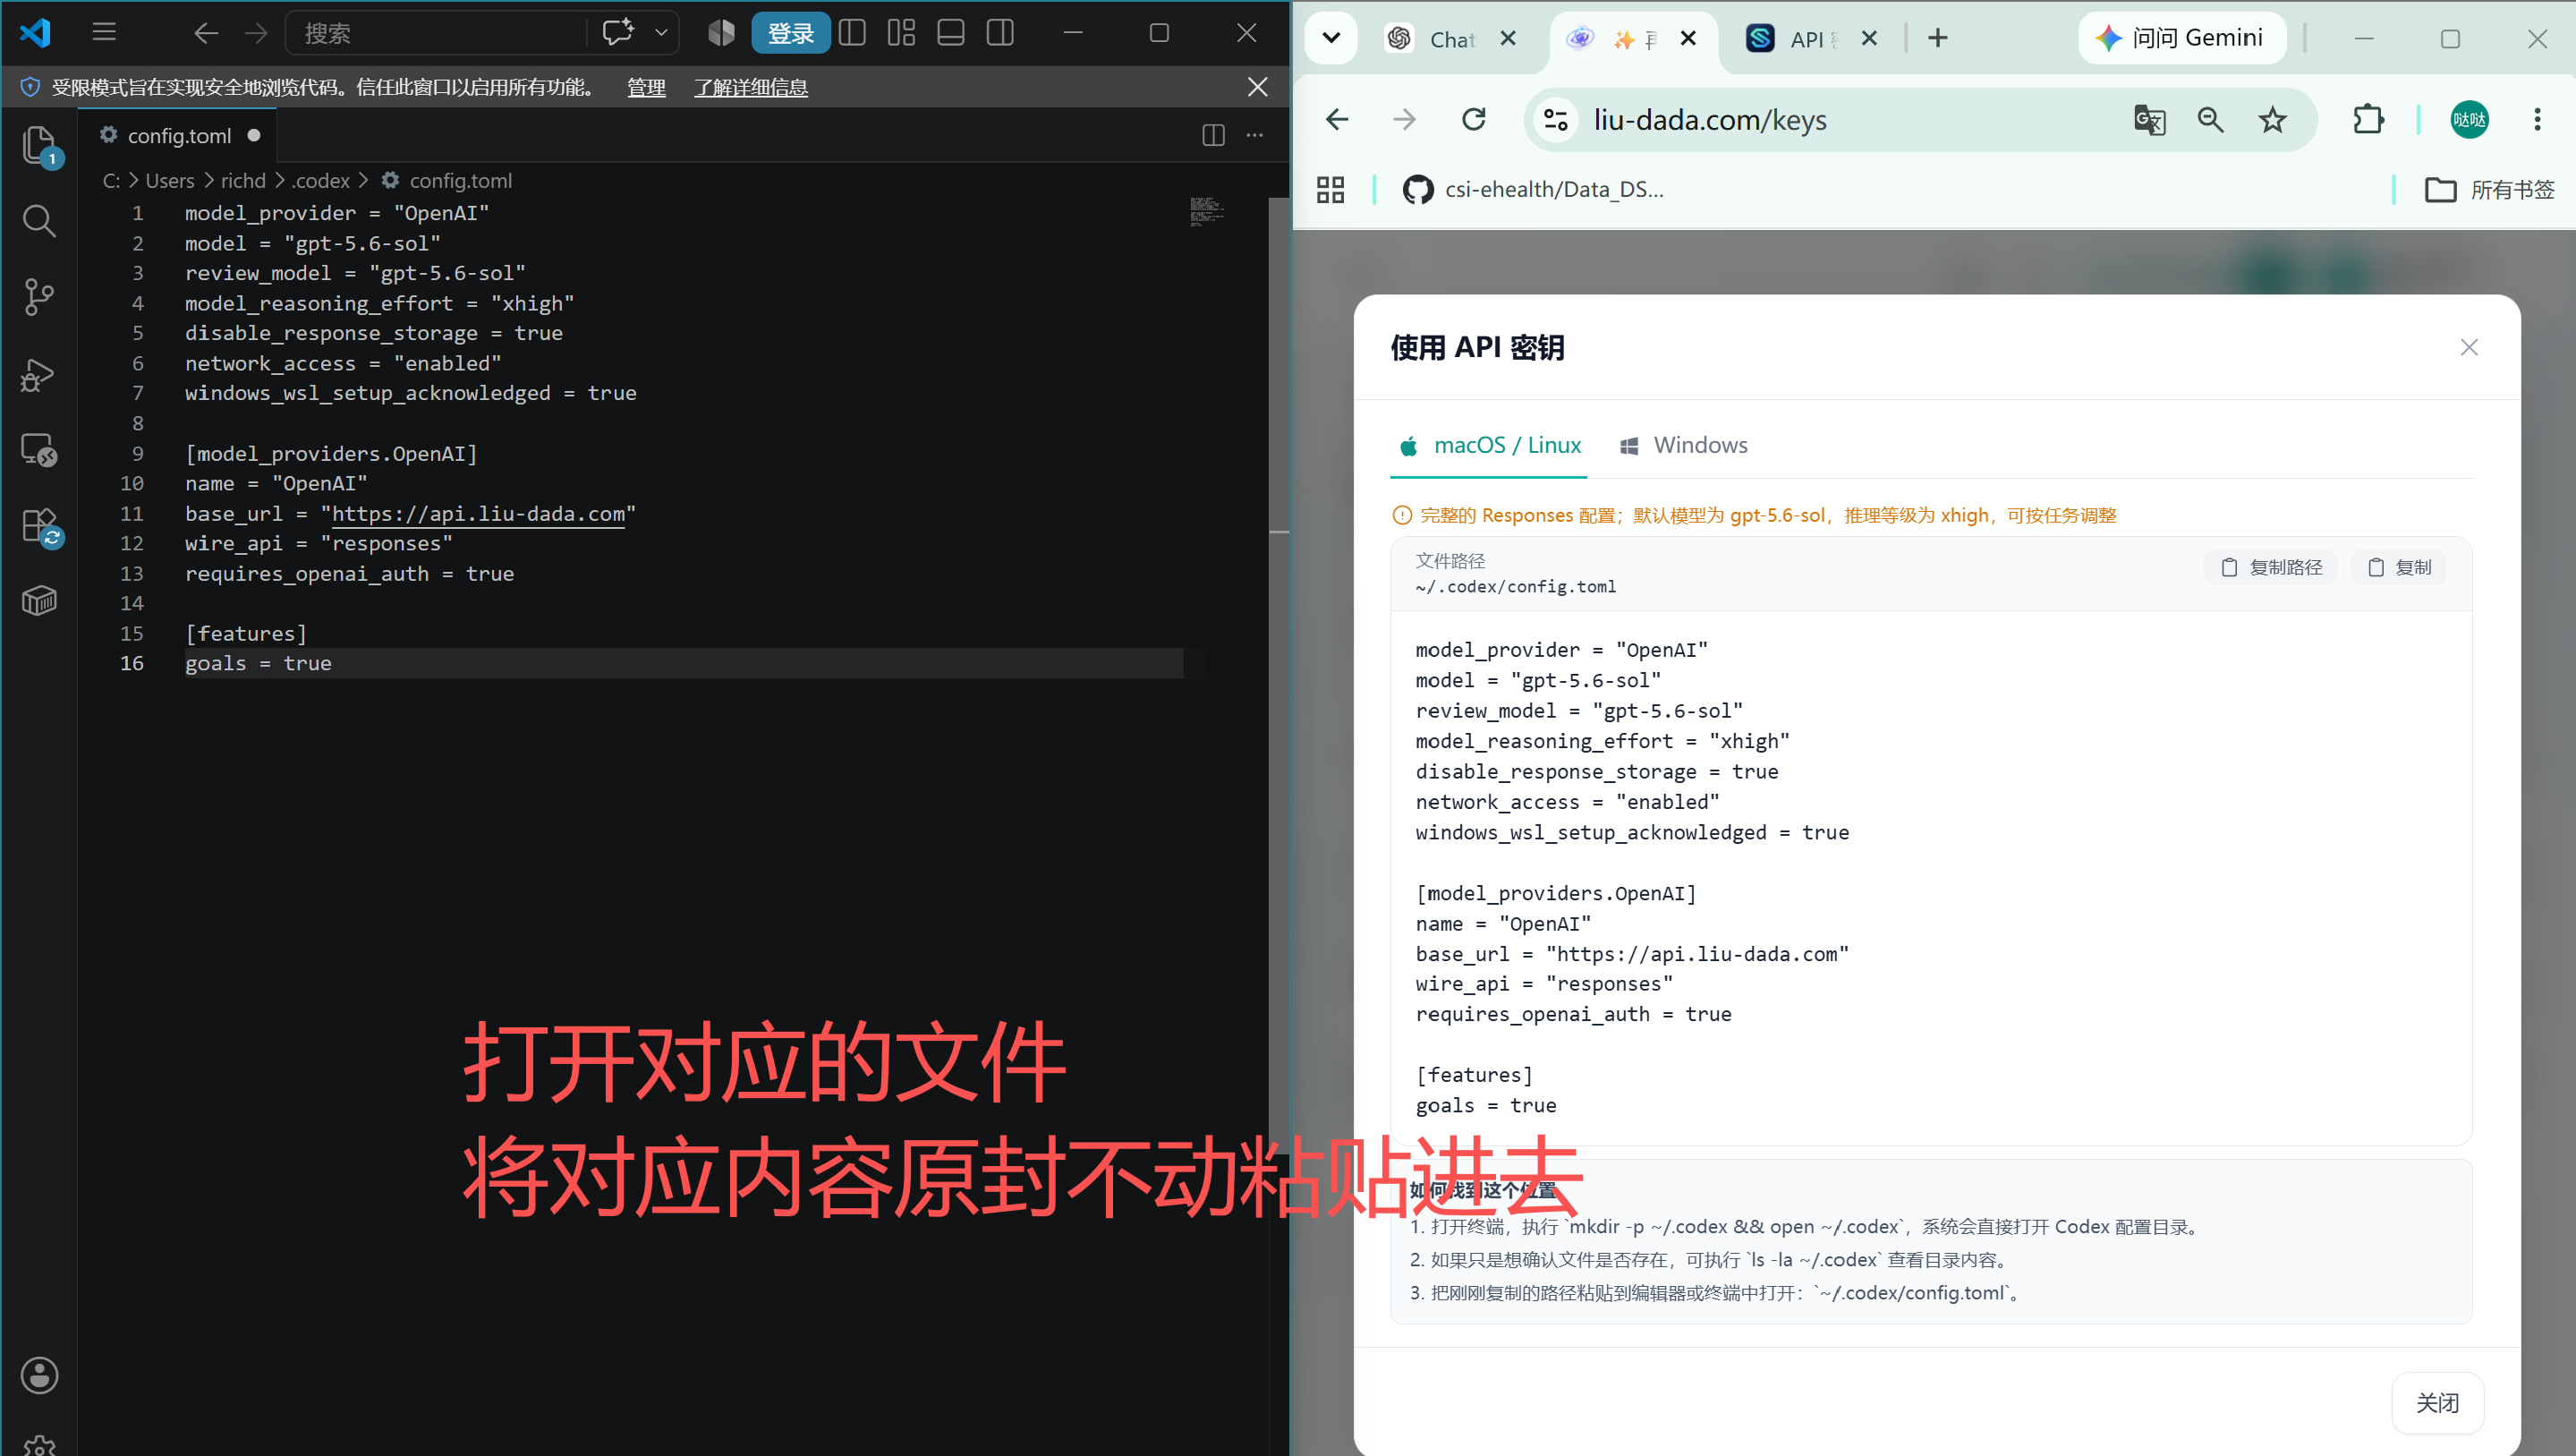Toggle the secondary sidebar layout
The width and height of the screenshot is (2576, 1456).
(1000, 33)
